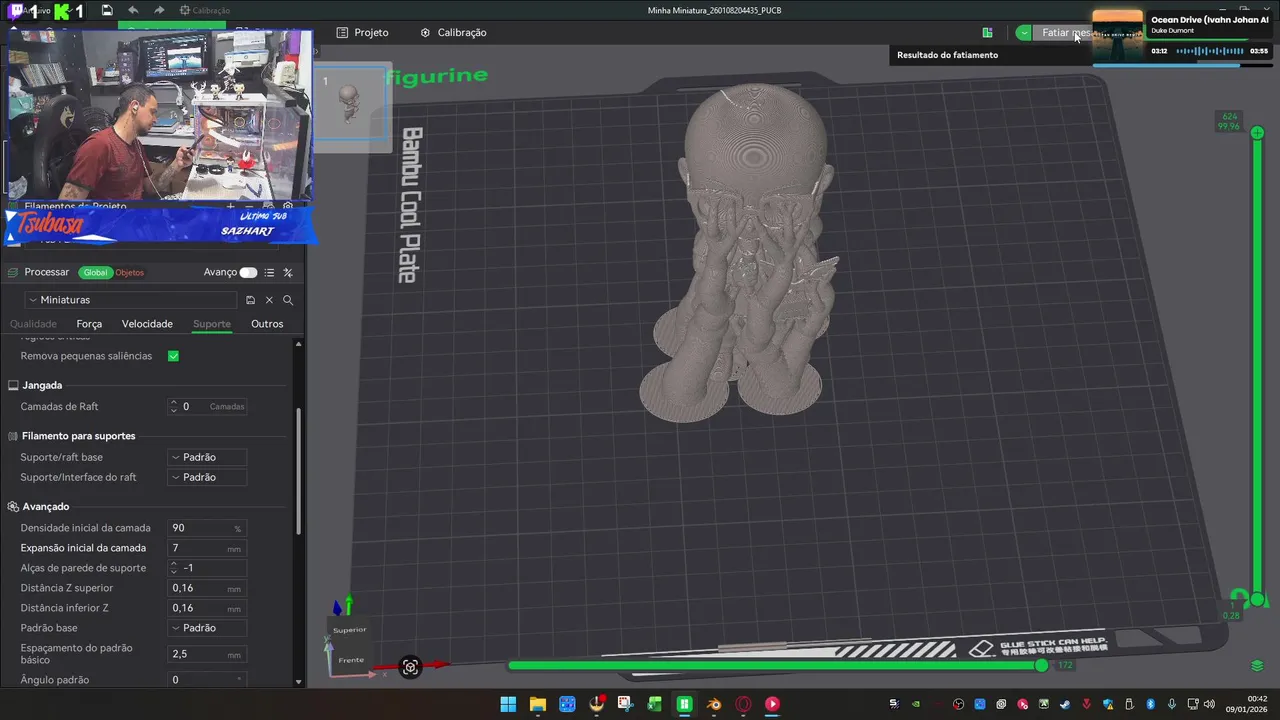This screenshot has height=720, width=1280.
Task: Click the Ângulo padrão field
Action: point(207,680)
